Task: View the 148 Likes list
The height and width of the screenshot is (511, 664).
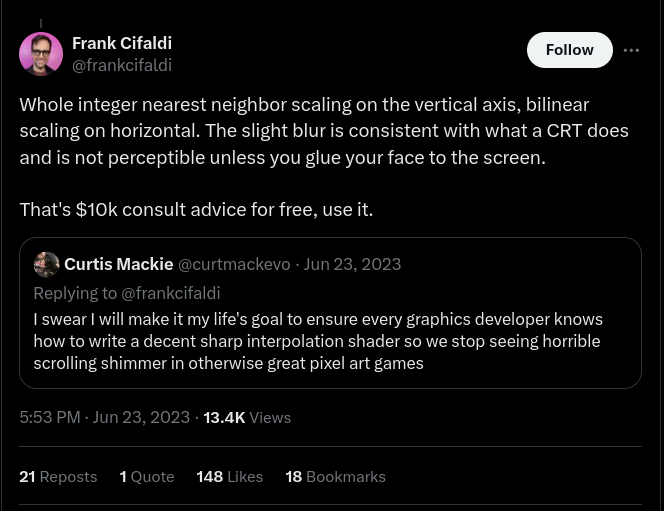Action: 229,476
